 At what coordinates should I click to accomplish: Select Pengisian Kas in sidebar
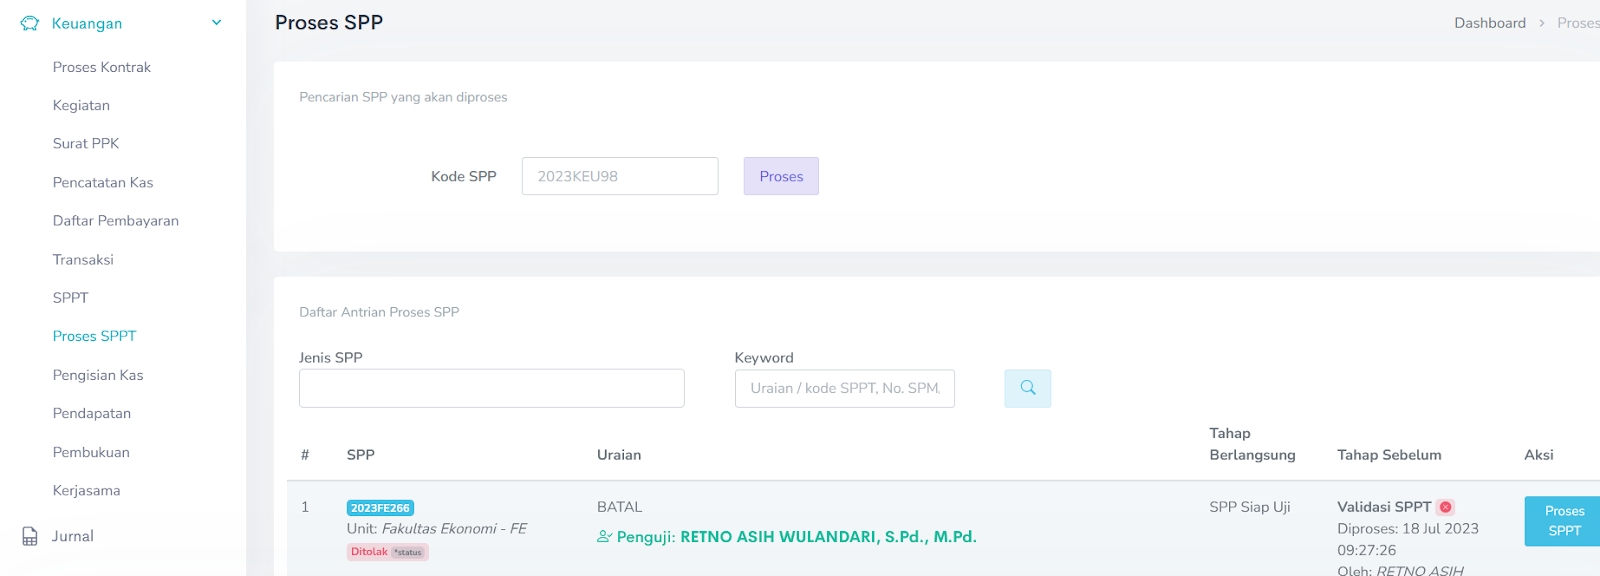[98, 375]
